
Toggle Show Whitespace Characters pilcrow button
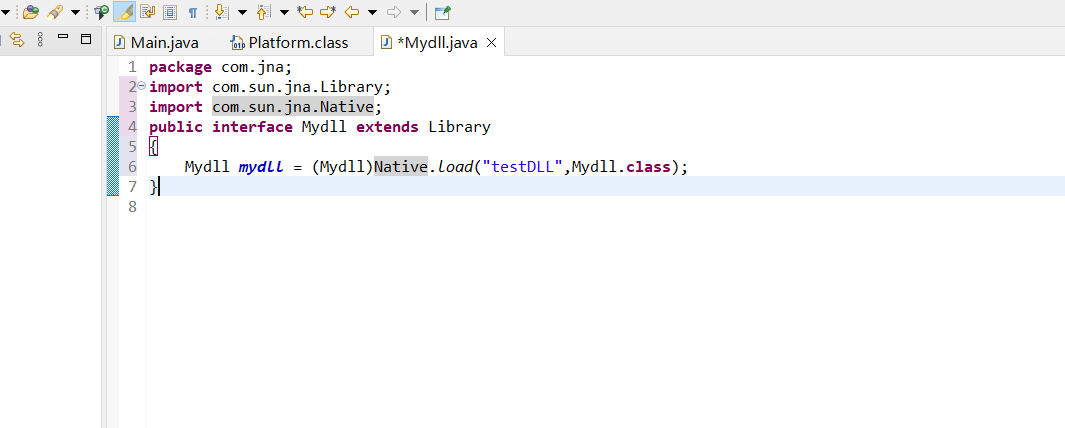(193, 12)
